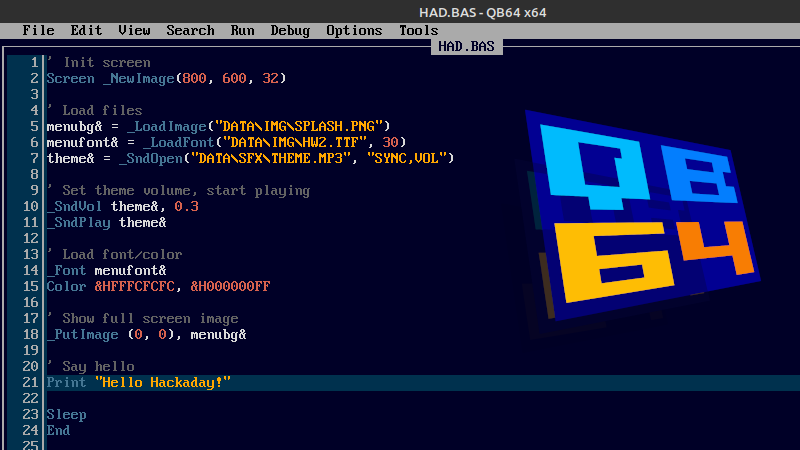Click the _SndVol theme& line
This screenshot has width=800, height=450.
pos(122,206)
